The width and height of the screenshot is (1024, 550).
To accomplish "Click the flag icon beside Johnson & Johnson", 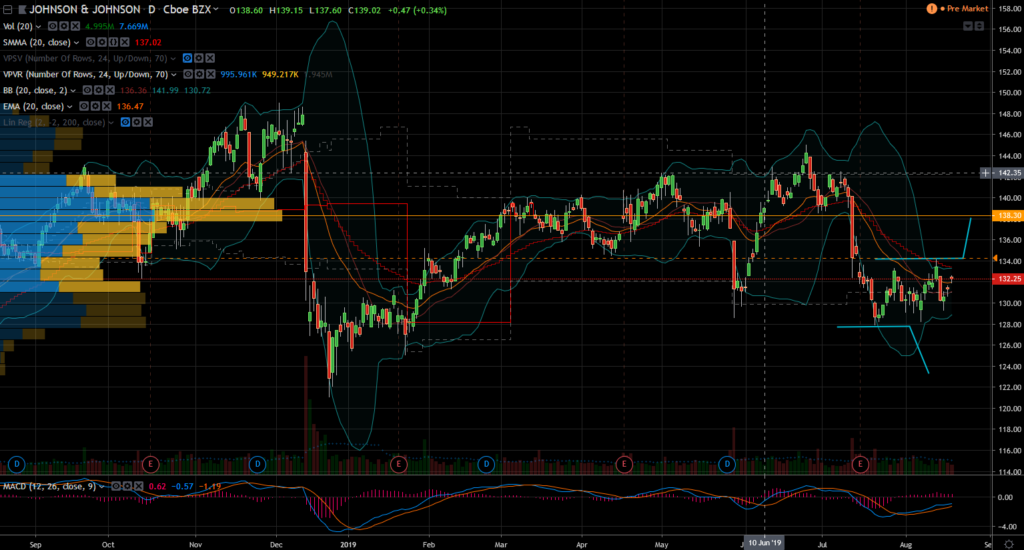I will 22,10.
